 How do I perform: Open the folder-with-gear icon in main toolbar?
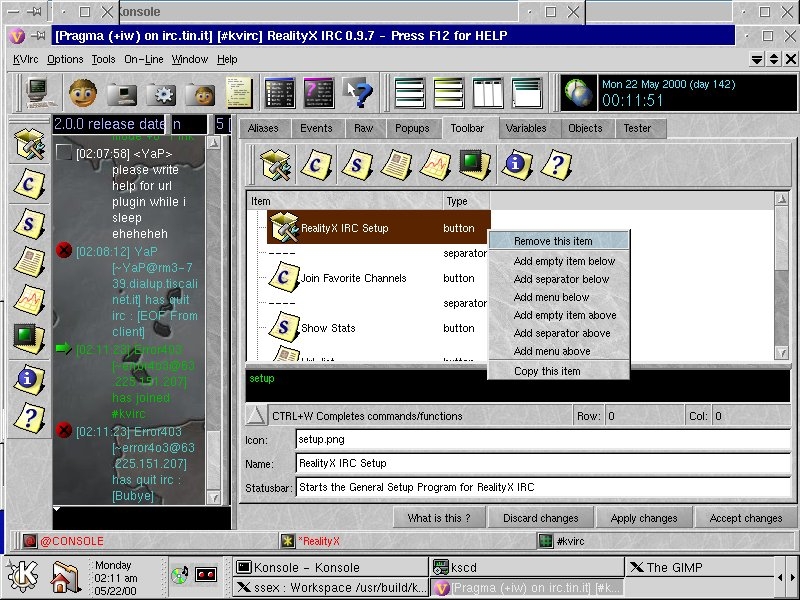(x=161, y=94)
